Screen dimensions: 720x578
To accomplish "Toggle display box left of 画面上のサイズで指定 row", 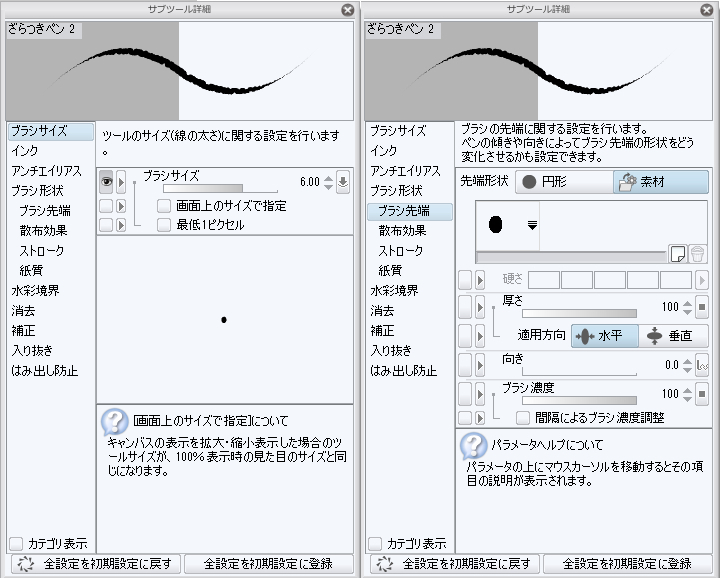I will (x=106, y=206).
